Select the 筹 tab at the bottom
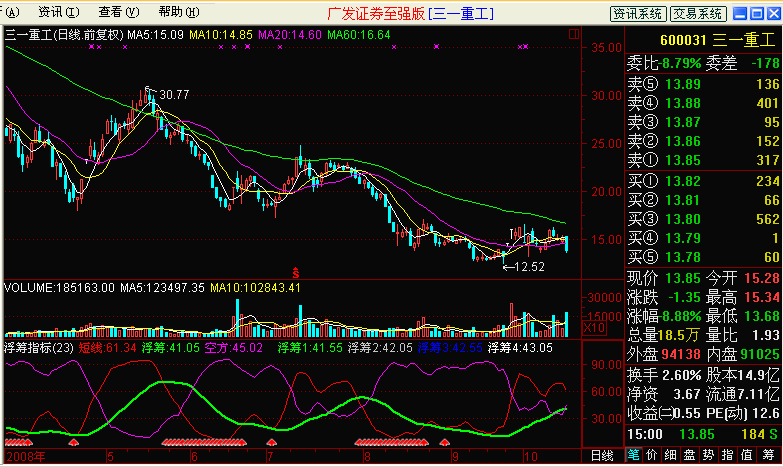Viewport: 783px width, 467px height. click(768, 455)
